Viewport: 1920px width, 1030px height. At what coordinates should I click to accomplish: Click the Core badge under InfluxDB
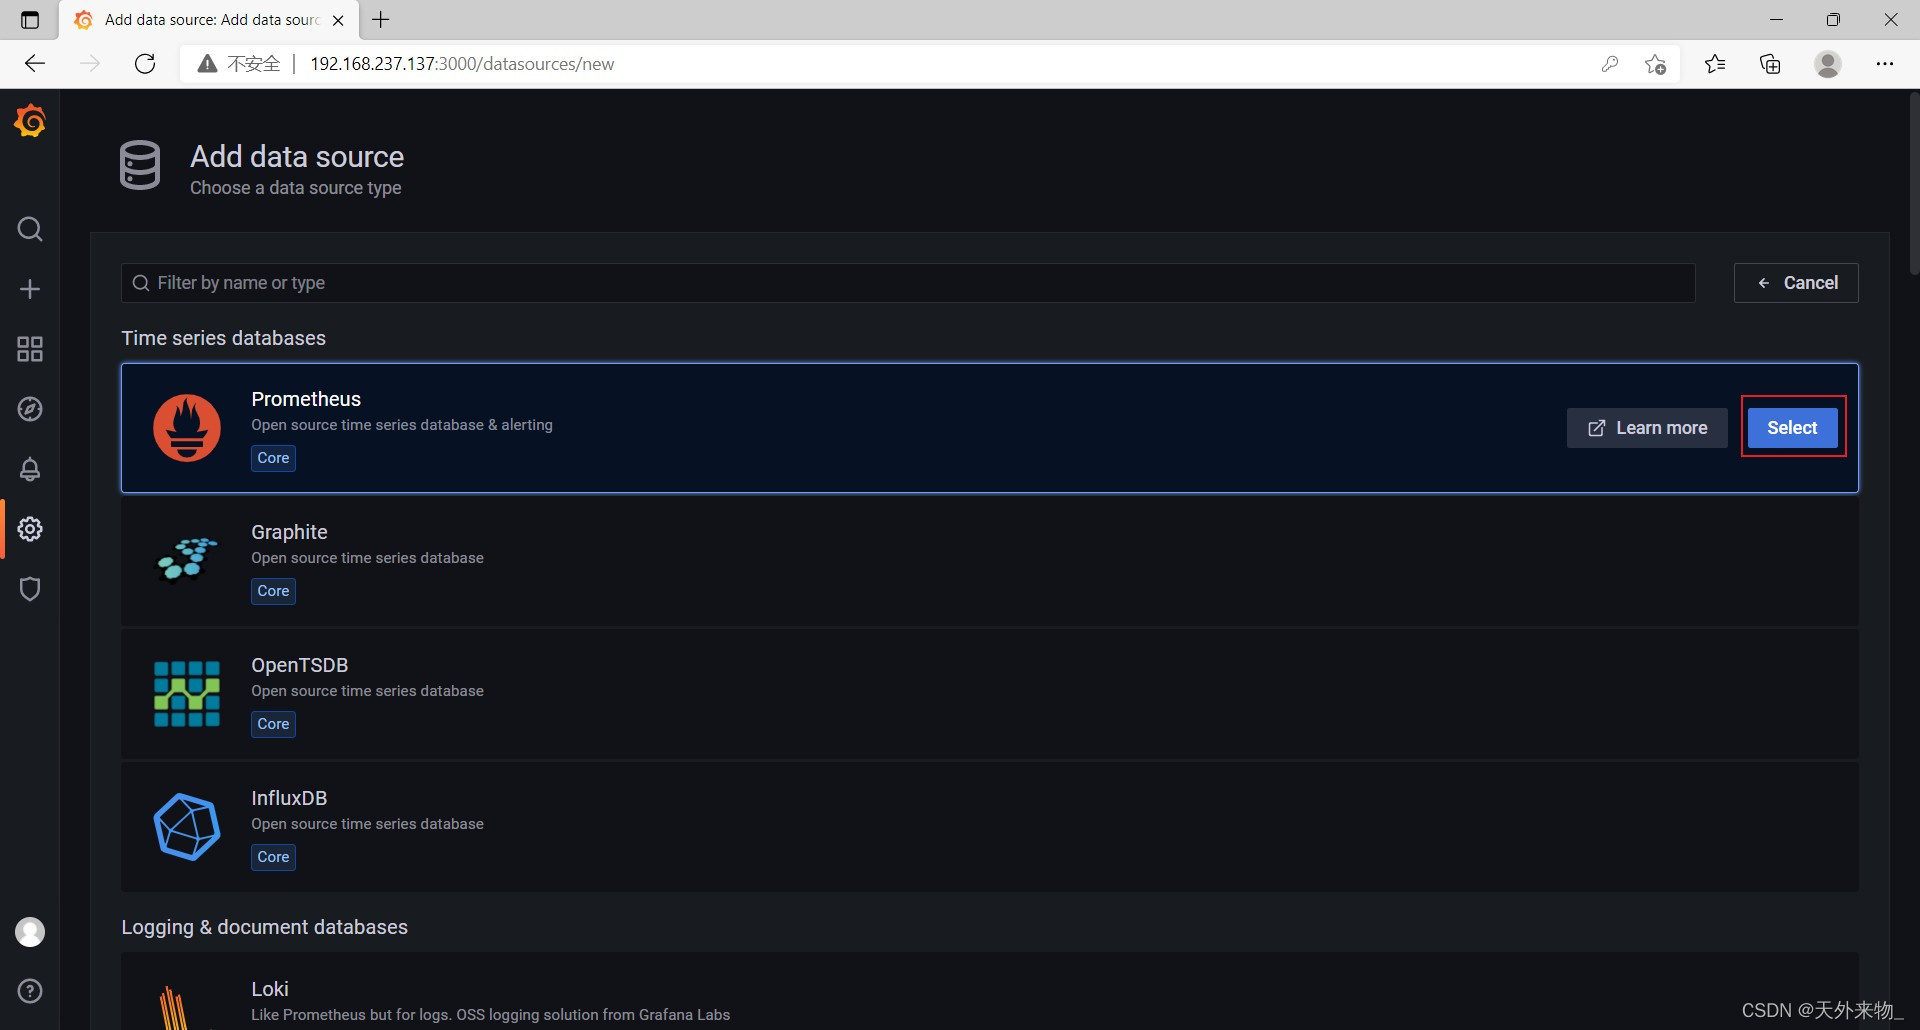[x=273, y=857]
